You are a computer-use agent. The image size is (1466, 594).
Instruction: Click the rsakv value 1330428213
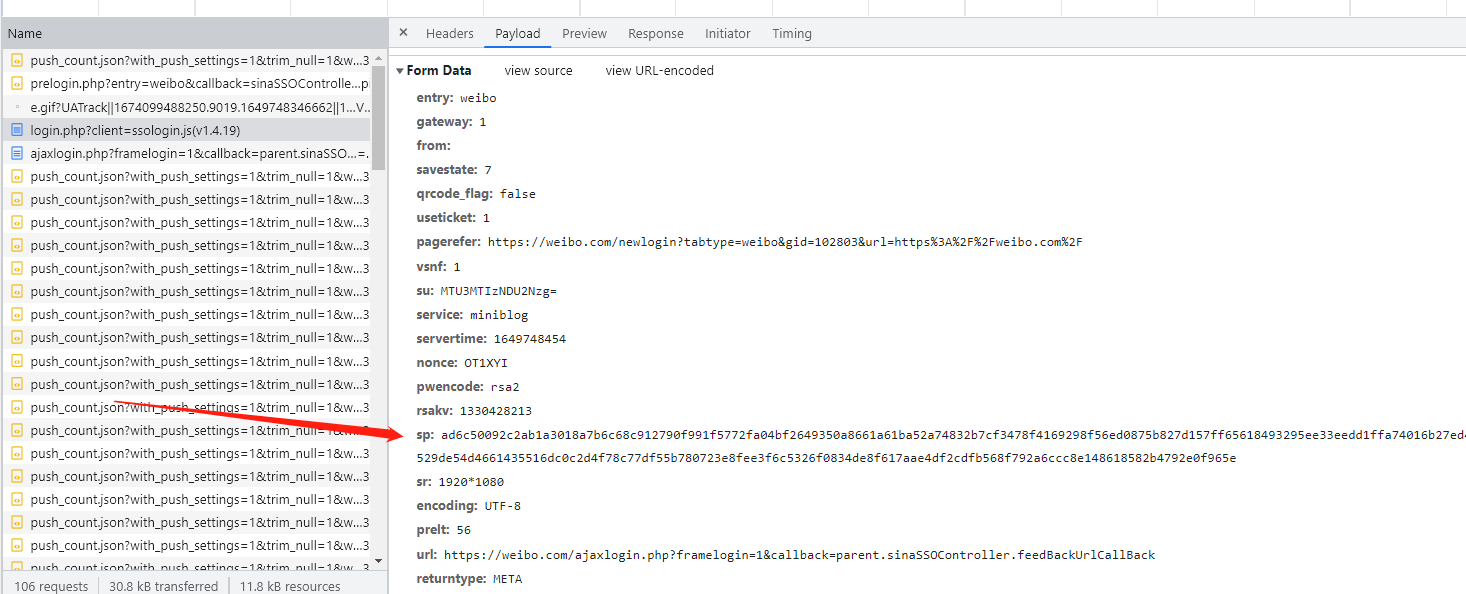point(495,411)
